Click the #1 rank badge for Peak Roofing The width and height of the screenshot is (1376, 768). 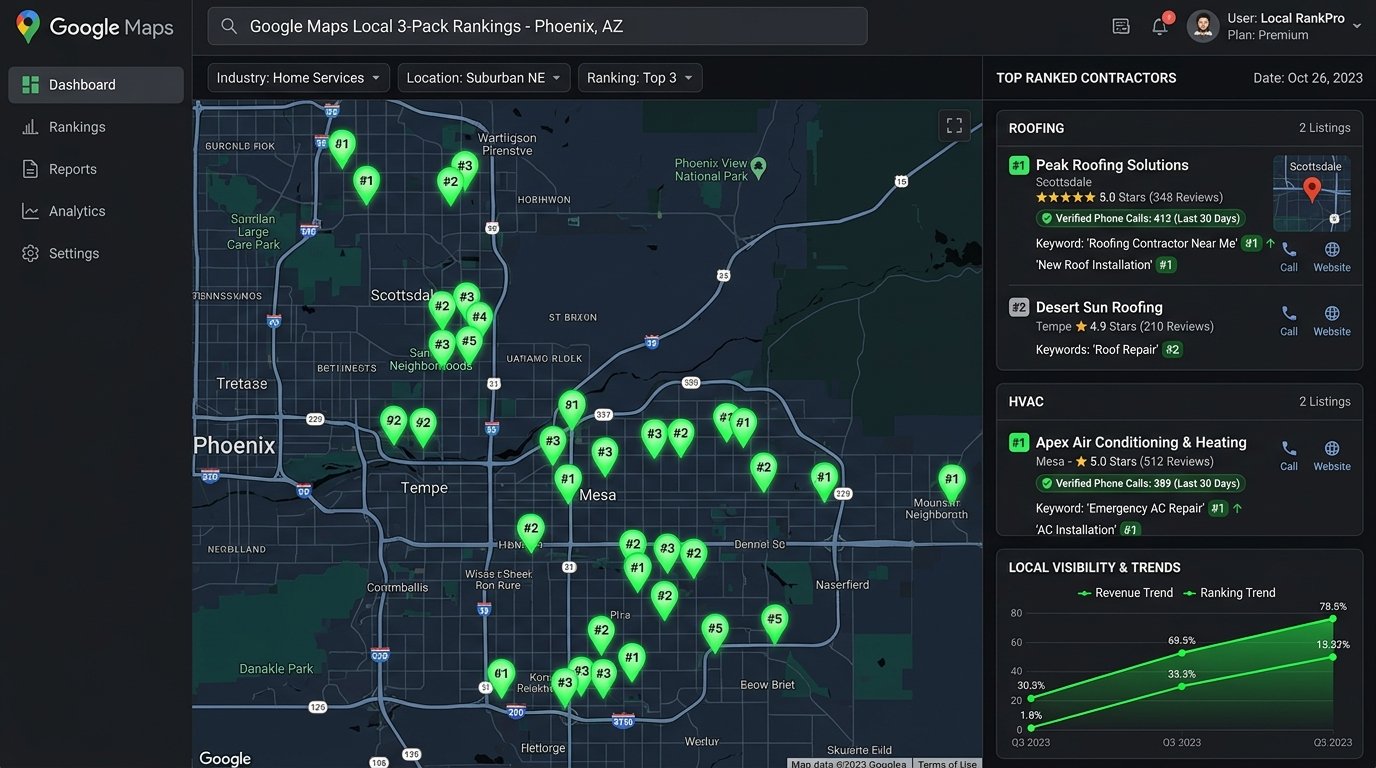tap(1019, 165)
